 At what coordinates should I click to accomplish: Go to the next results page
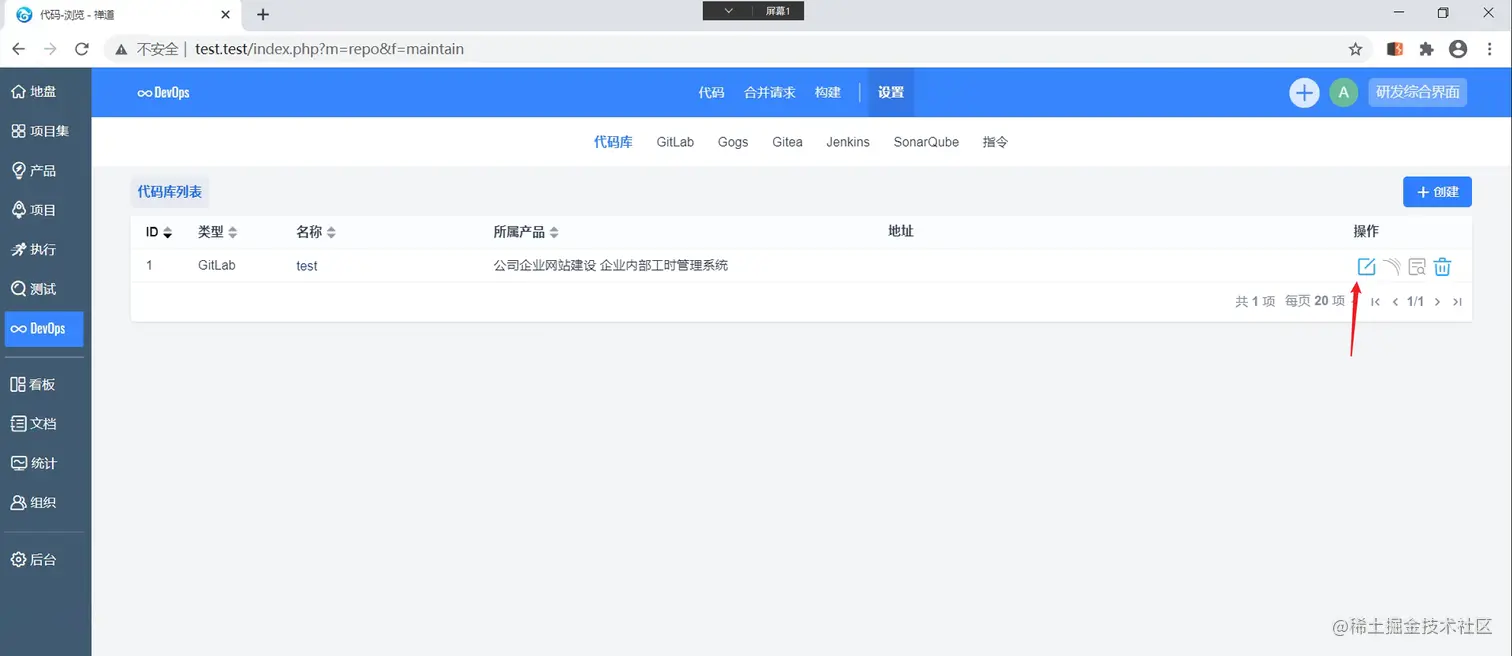1437,302
